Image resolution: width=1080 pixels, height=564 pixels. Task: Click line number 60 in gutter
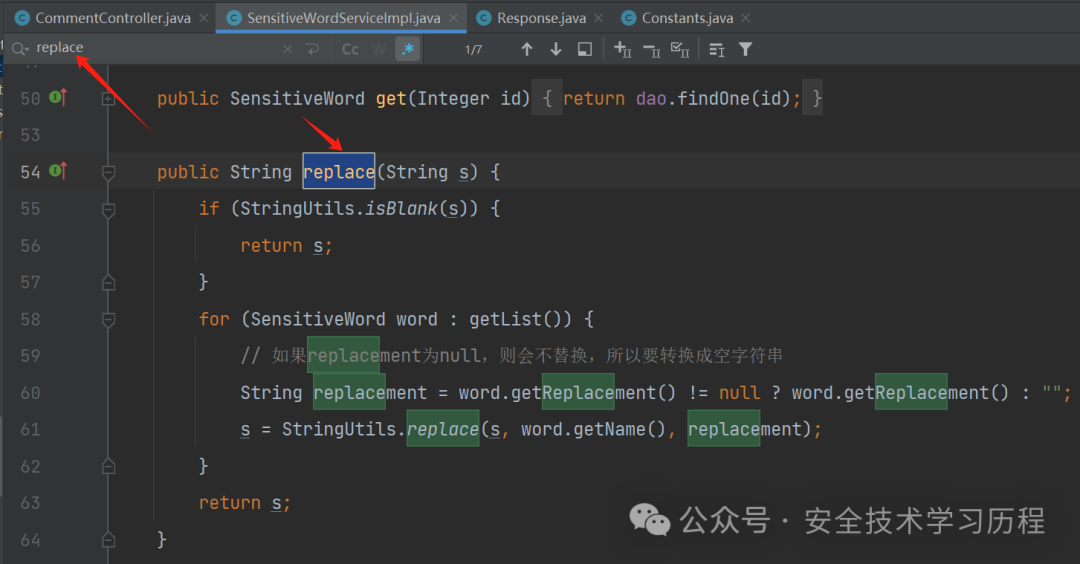coord(30,393)
